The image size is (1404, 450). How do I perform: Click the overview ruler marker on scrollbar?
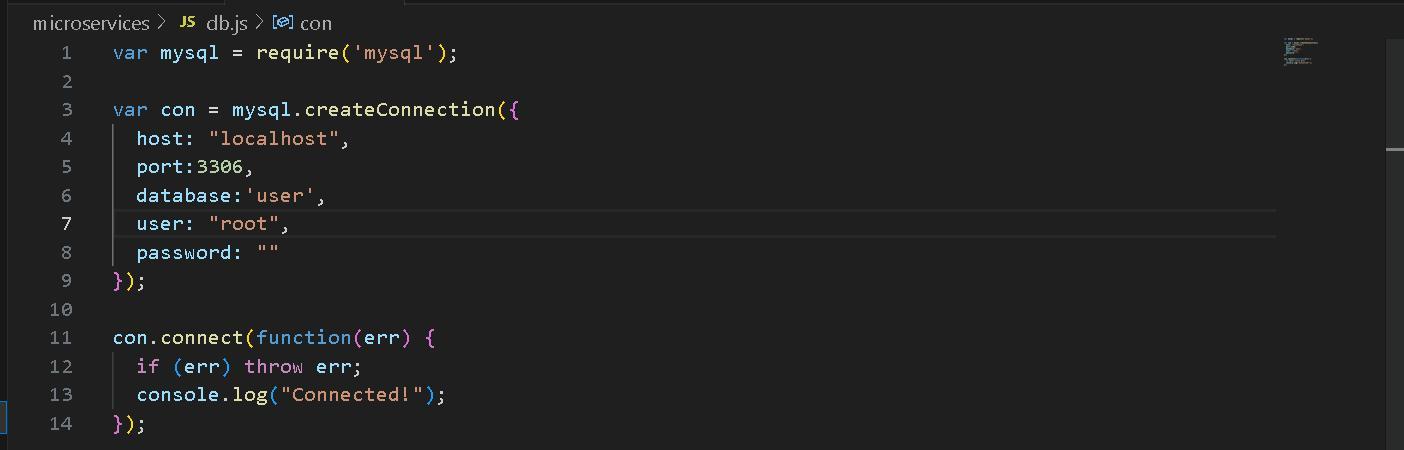click(x=1395, y=149)
